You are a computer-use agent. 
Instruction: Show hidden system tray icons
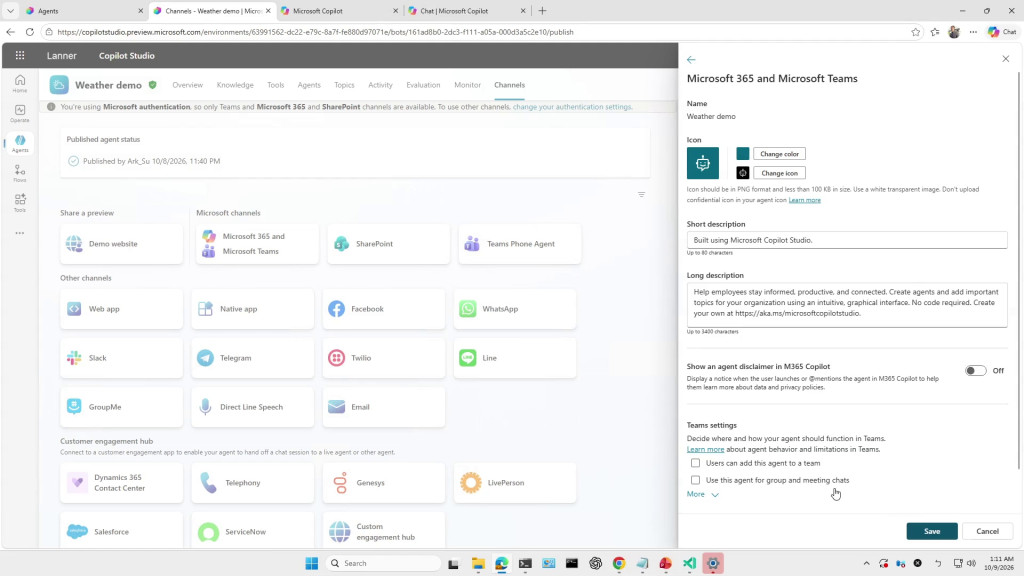coord(867,563)
